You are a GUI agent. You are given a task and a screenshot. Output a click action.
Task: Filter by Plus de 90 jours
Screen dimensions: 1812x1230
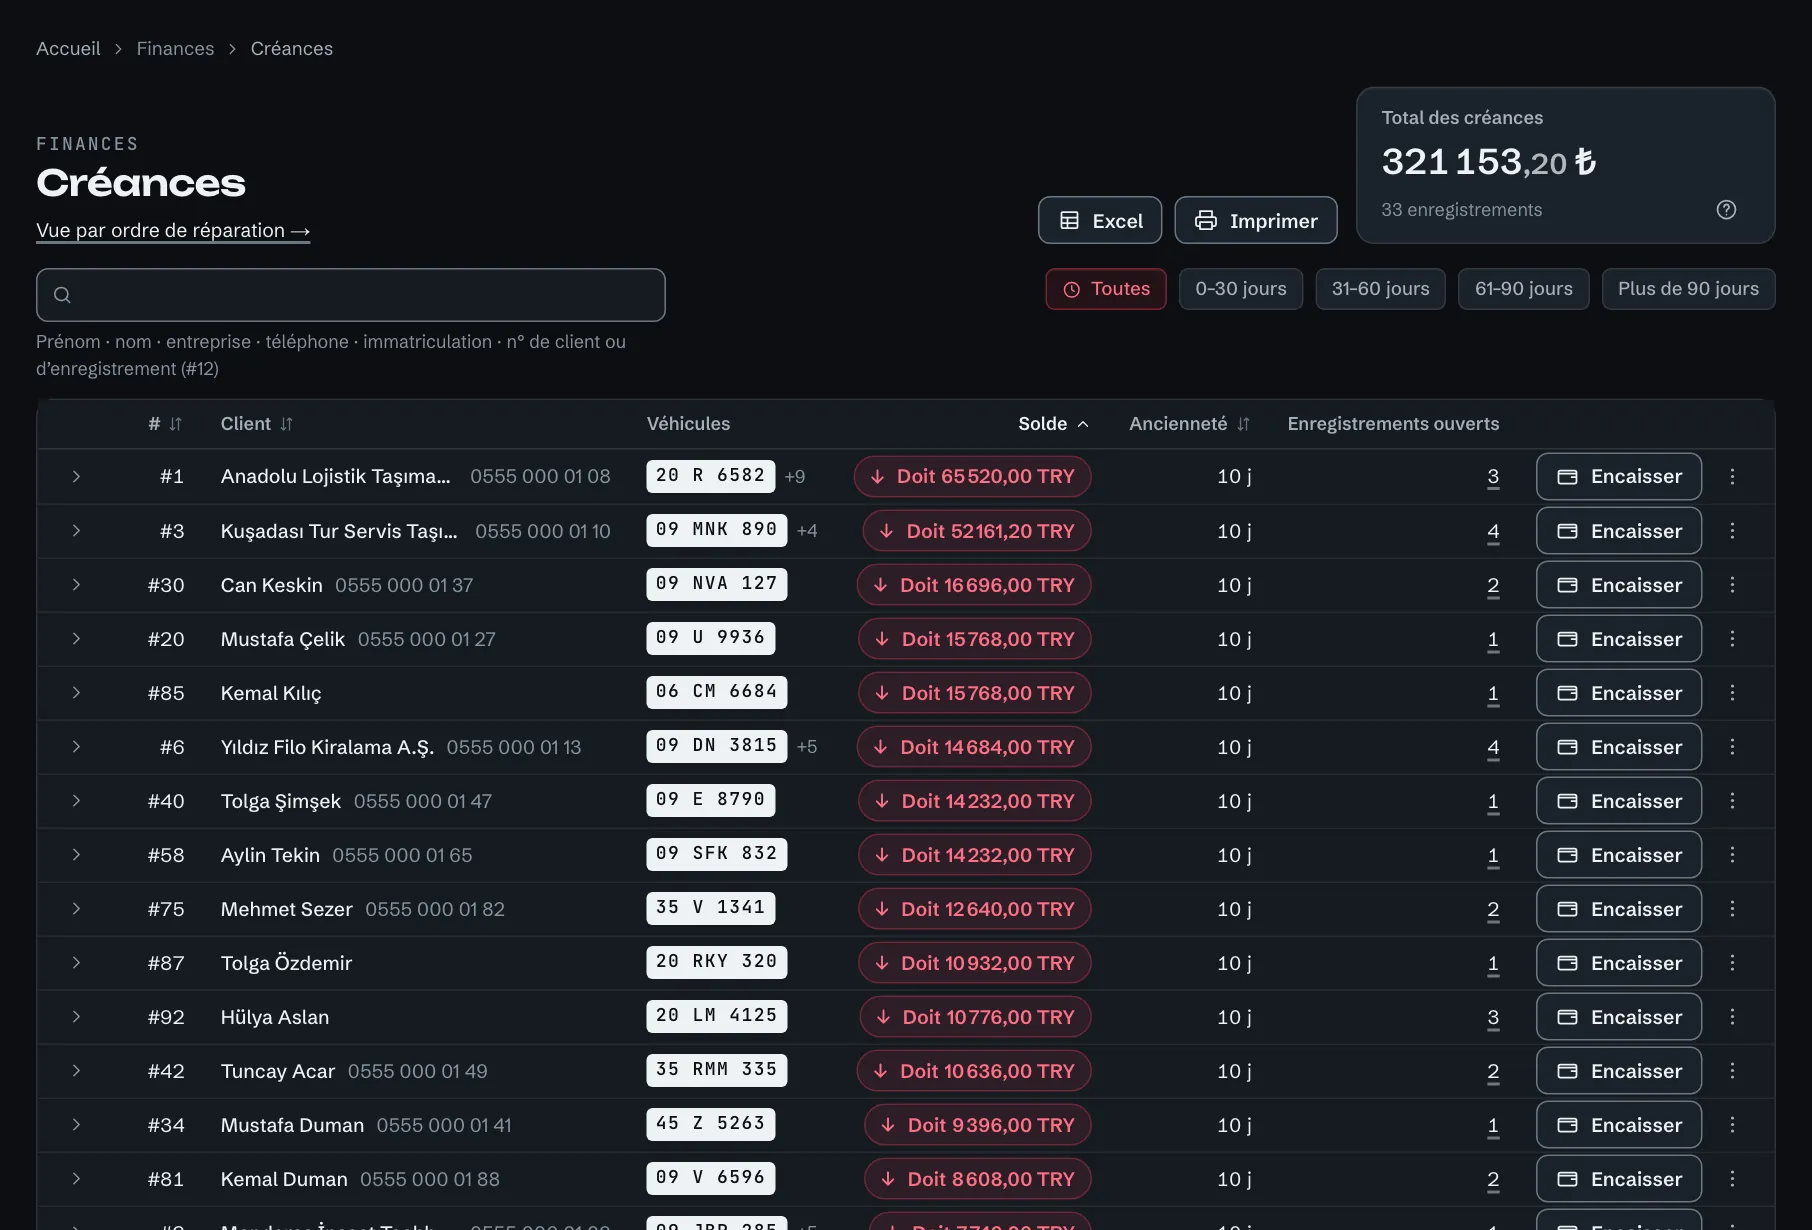click(x=1688, y=289)
